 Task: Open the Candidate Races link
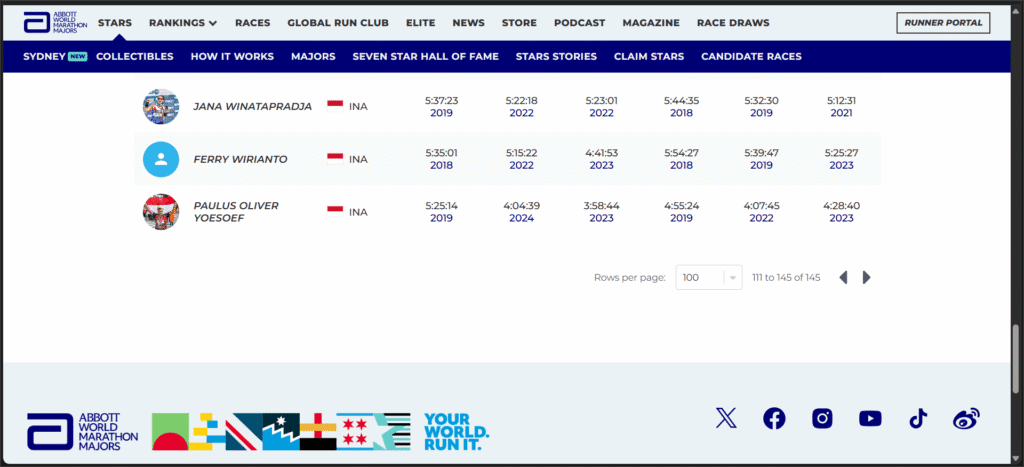pos(751,56)
